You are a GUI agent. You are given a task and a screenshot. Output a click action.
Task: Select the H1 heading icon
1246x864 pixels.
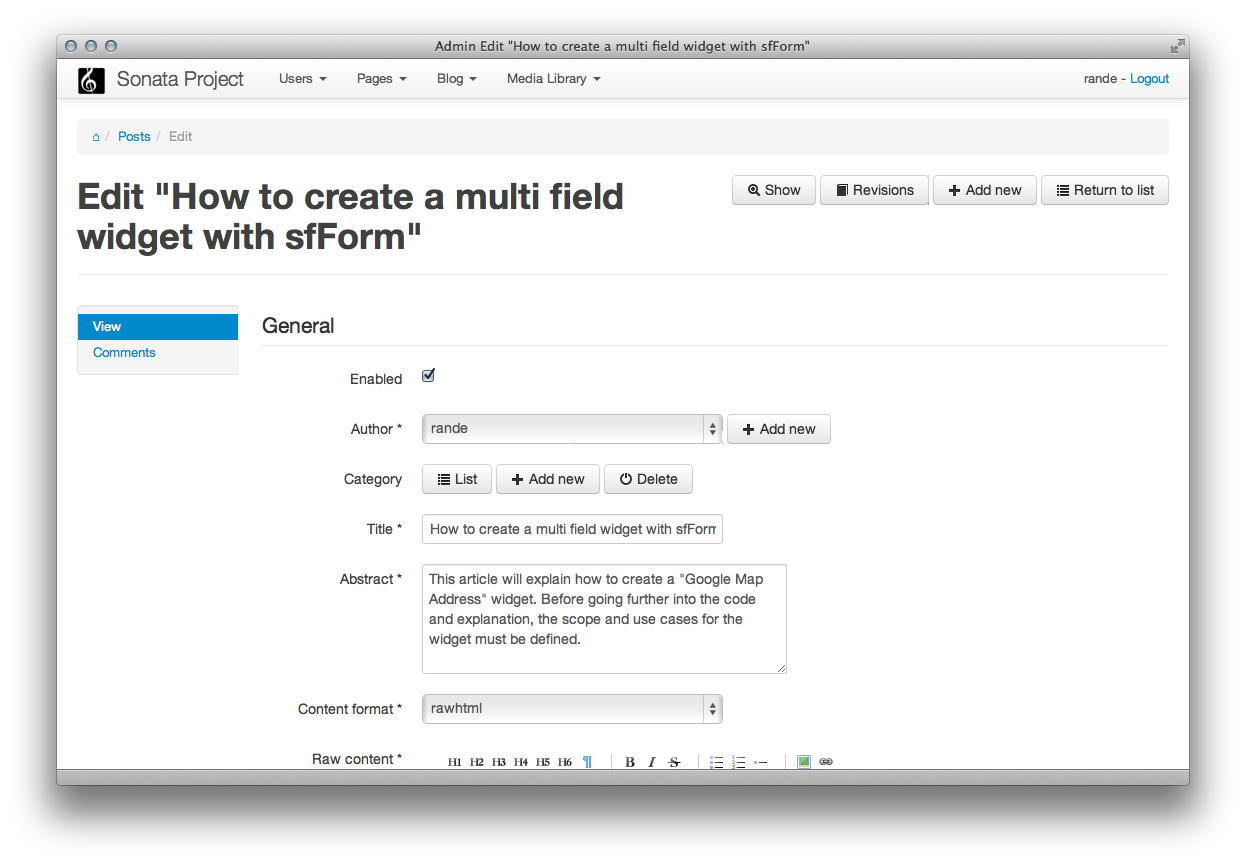pyautogui.click(x=455, y=762)
